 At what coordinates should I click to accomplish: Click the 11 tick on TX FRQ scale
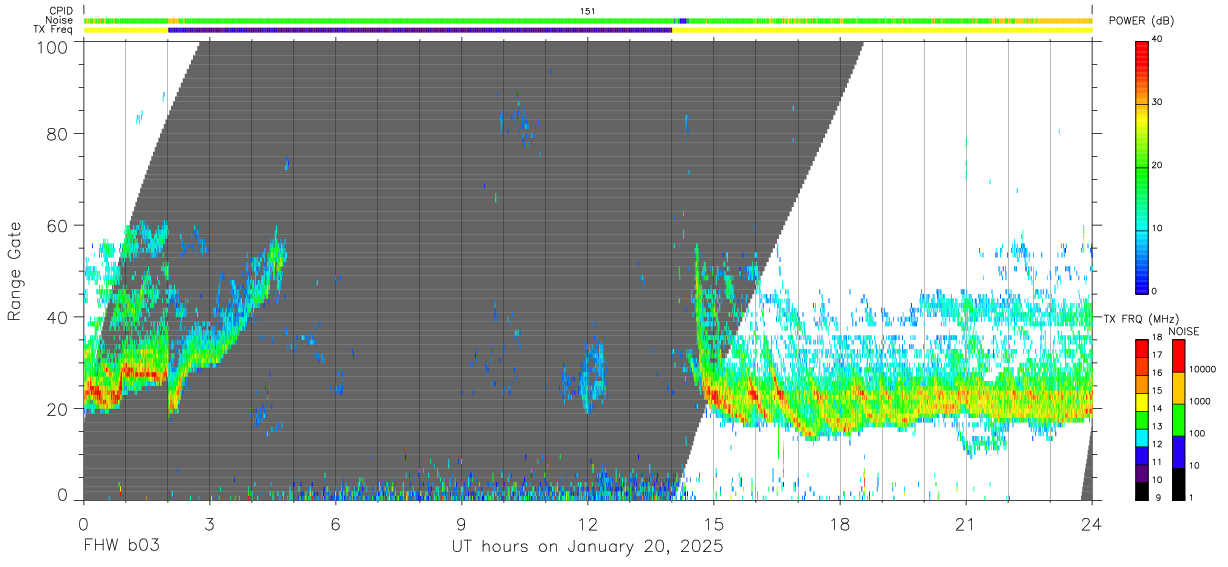coord(1158,463)
